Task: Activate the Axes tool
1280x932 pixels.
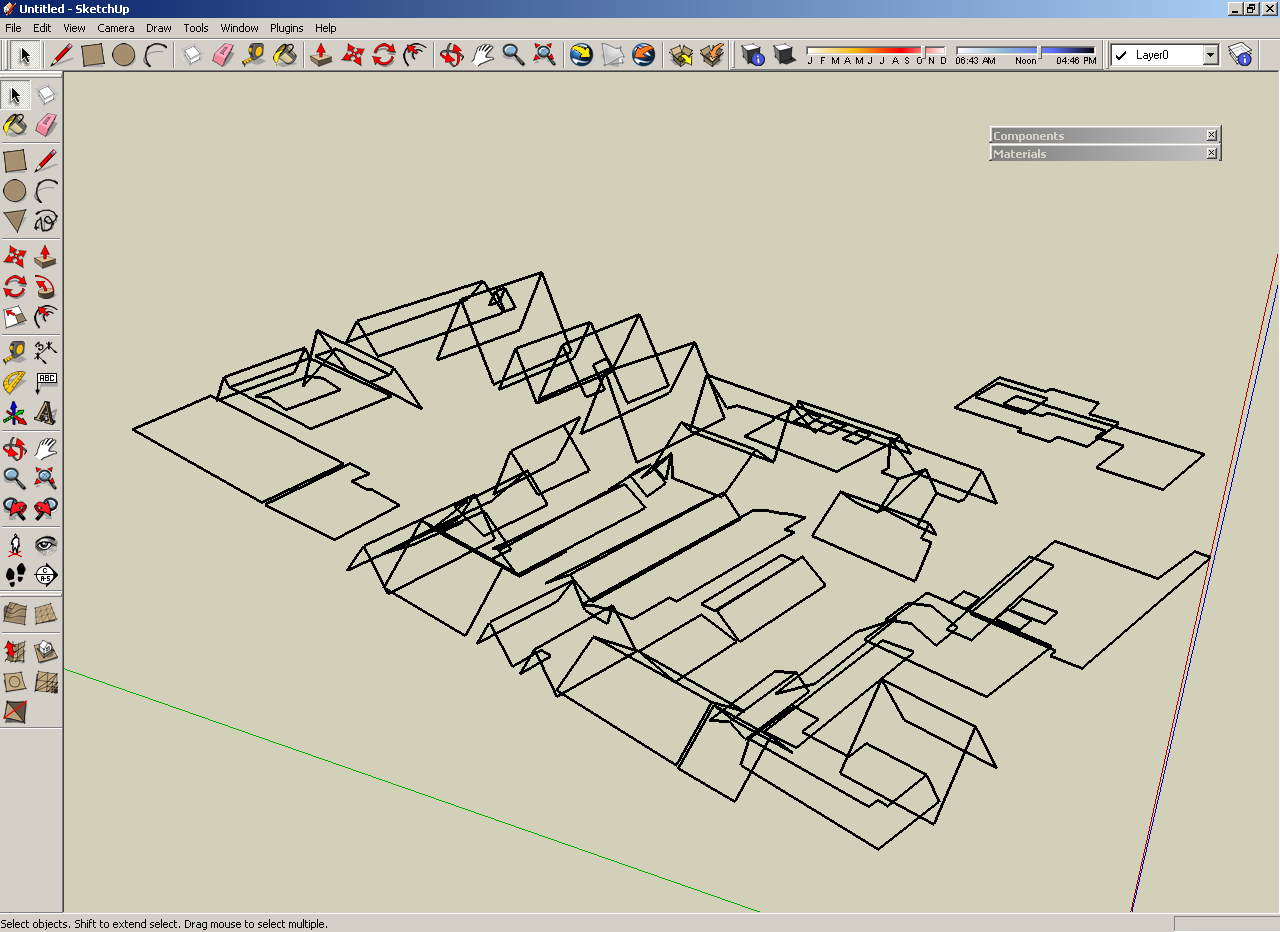Action: (15, 413)
